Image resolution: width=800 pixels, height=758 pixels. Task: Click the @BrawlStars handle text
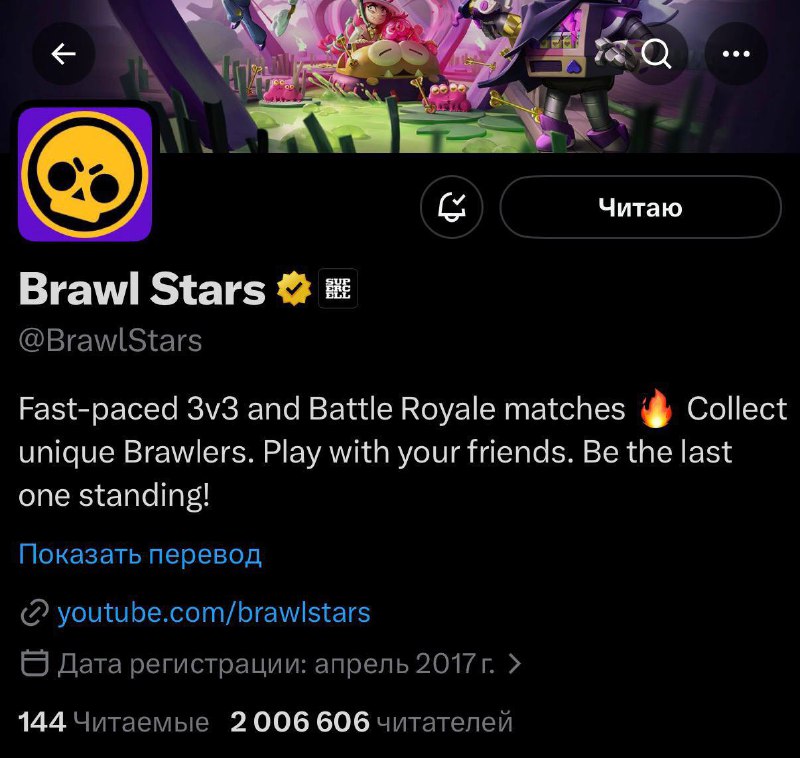[110, 341]
